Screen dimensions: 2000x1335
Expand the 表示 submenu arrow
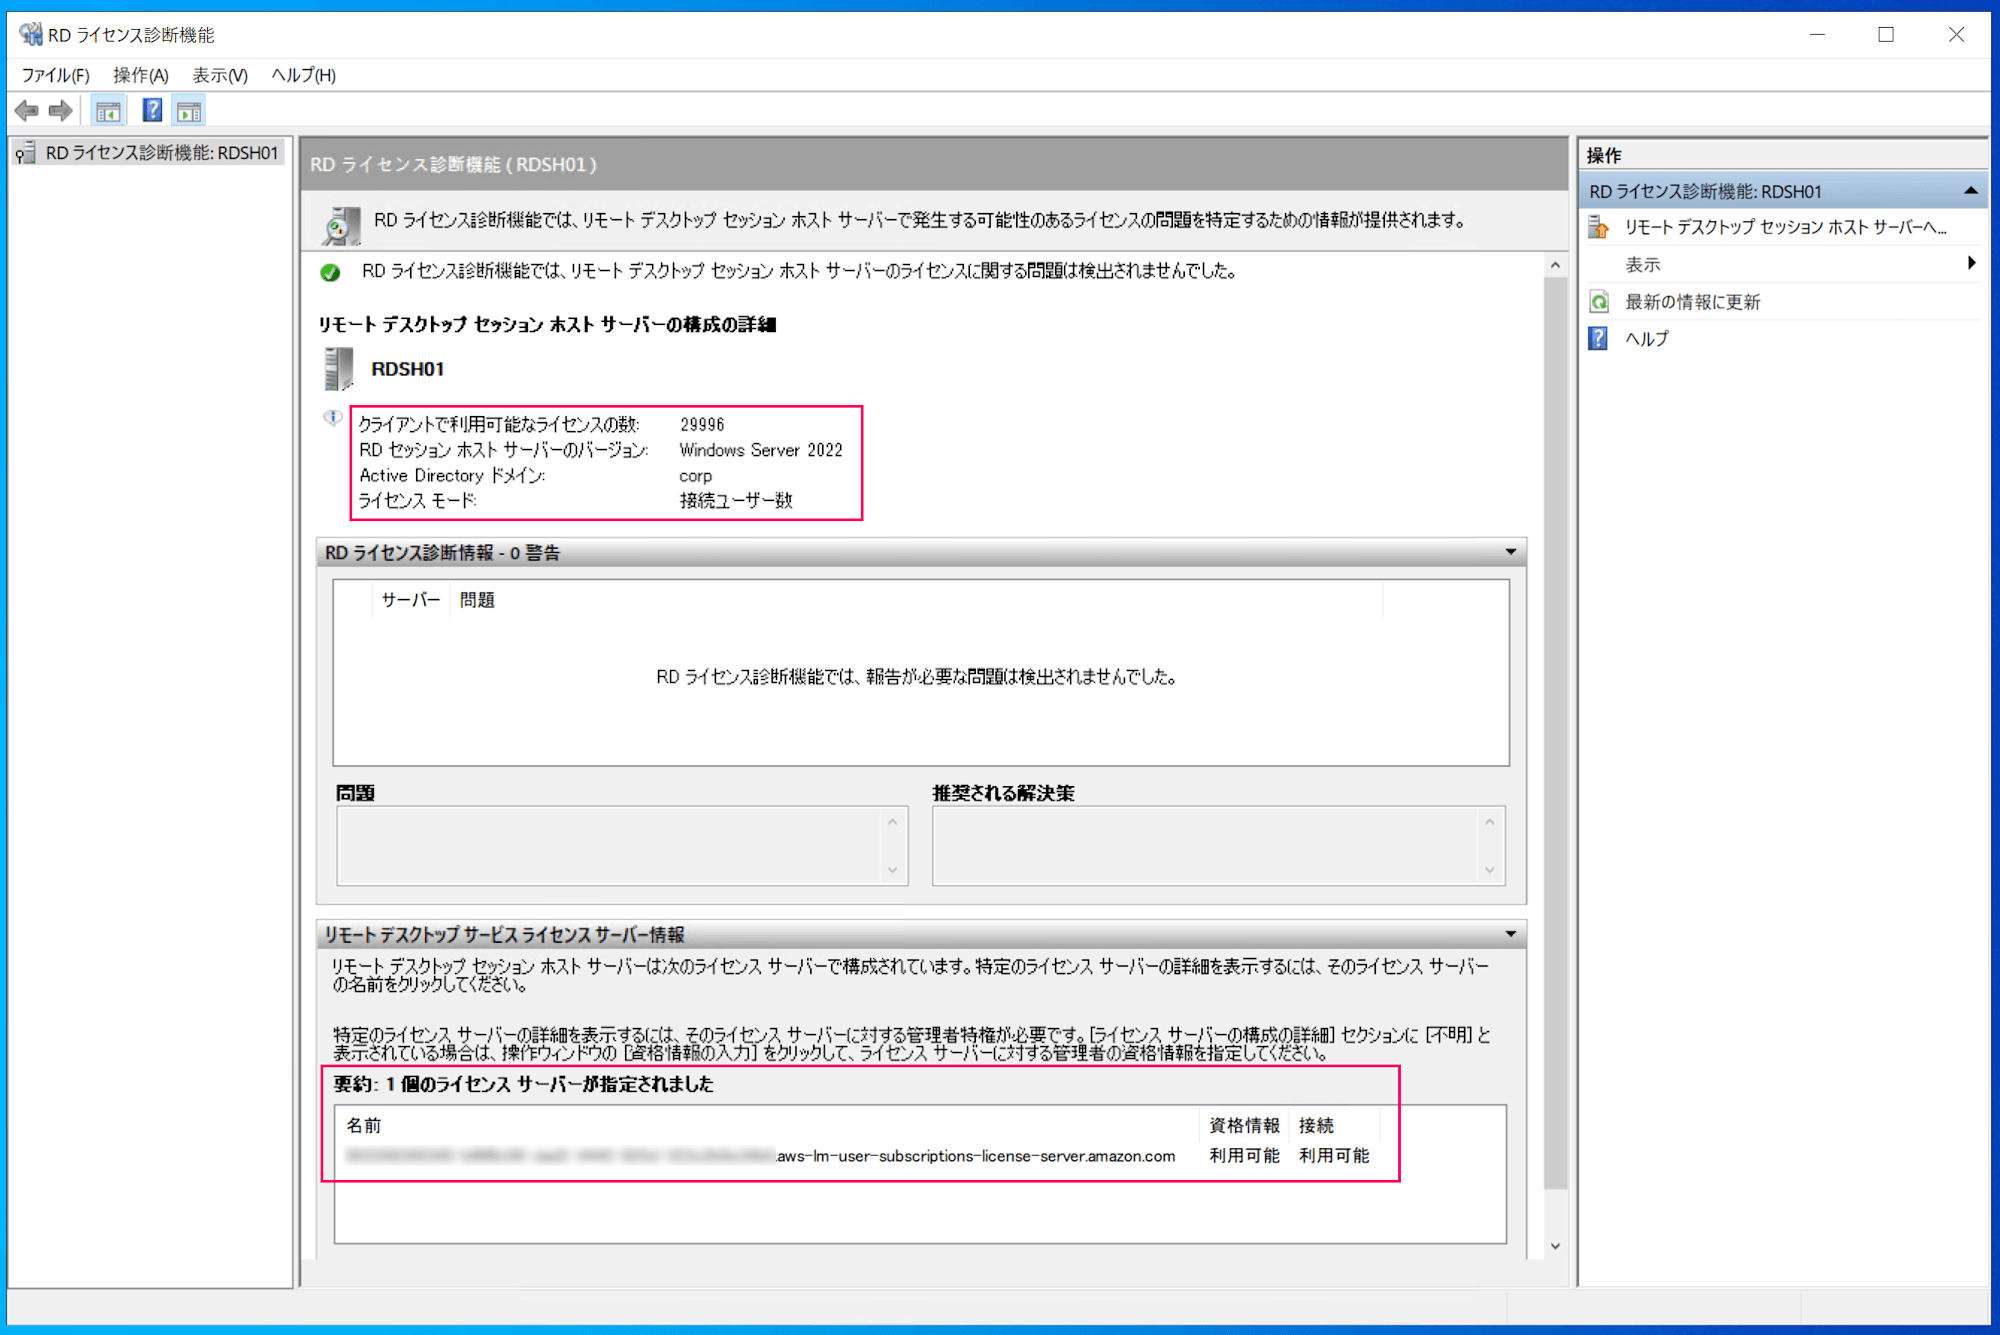point(1971,264)
